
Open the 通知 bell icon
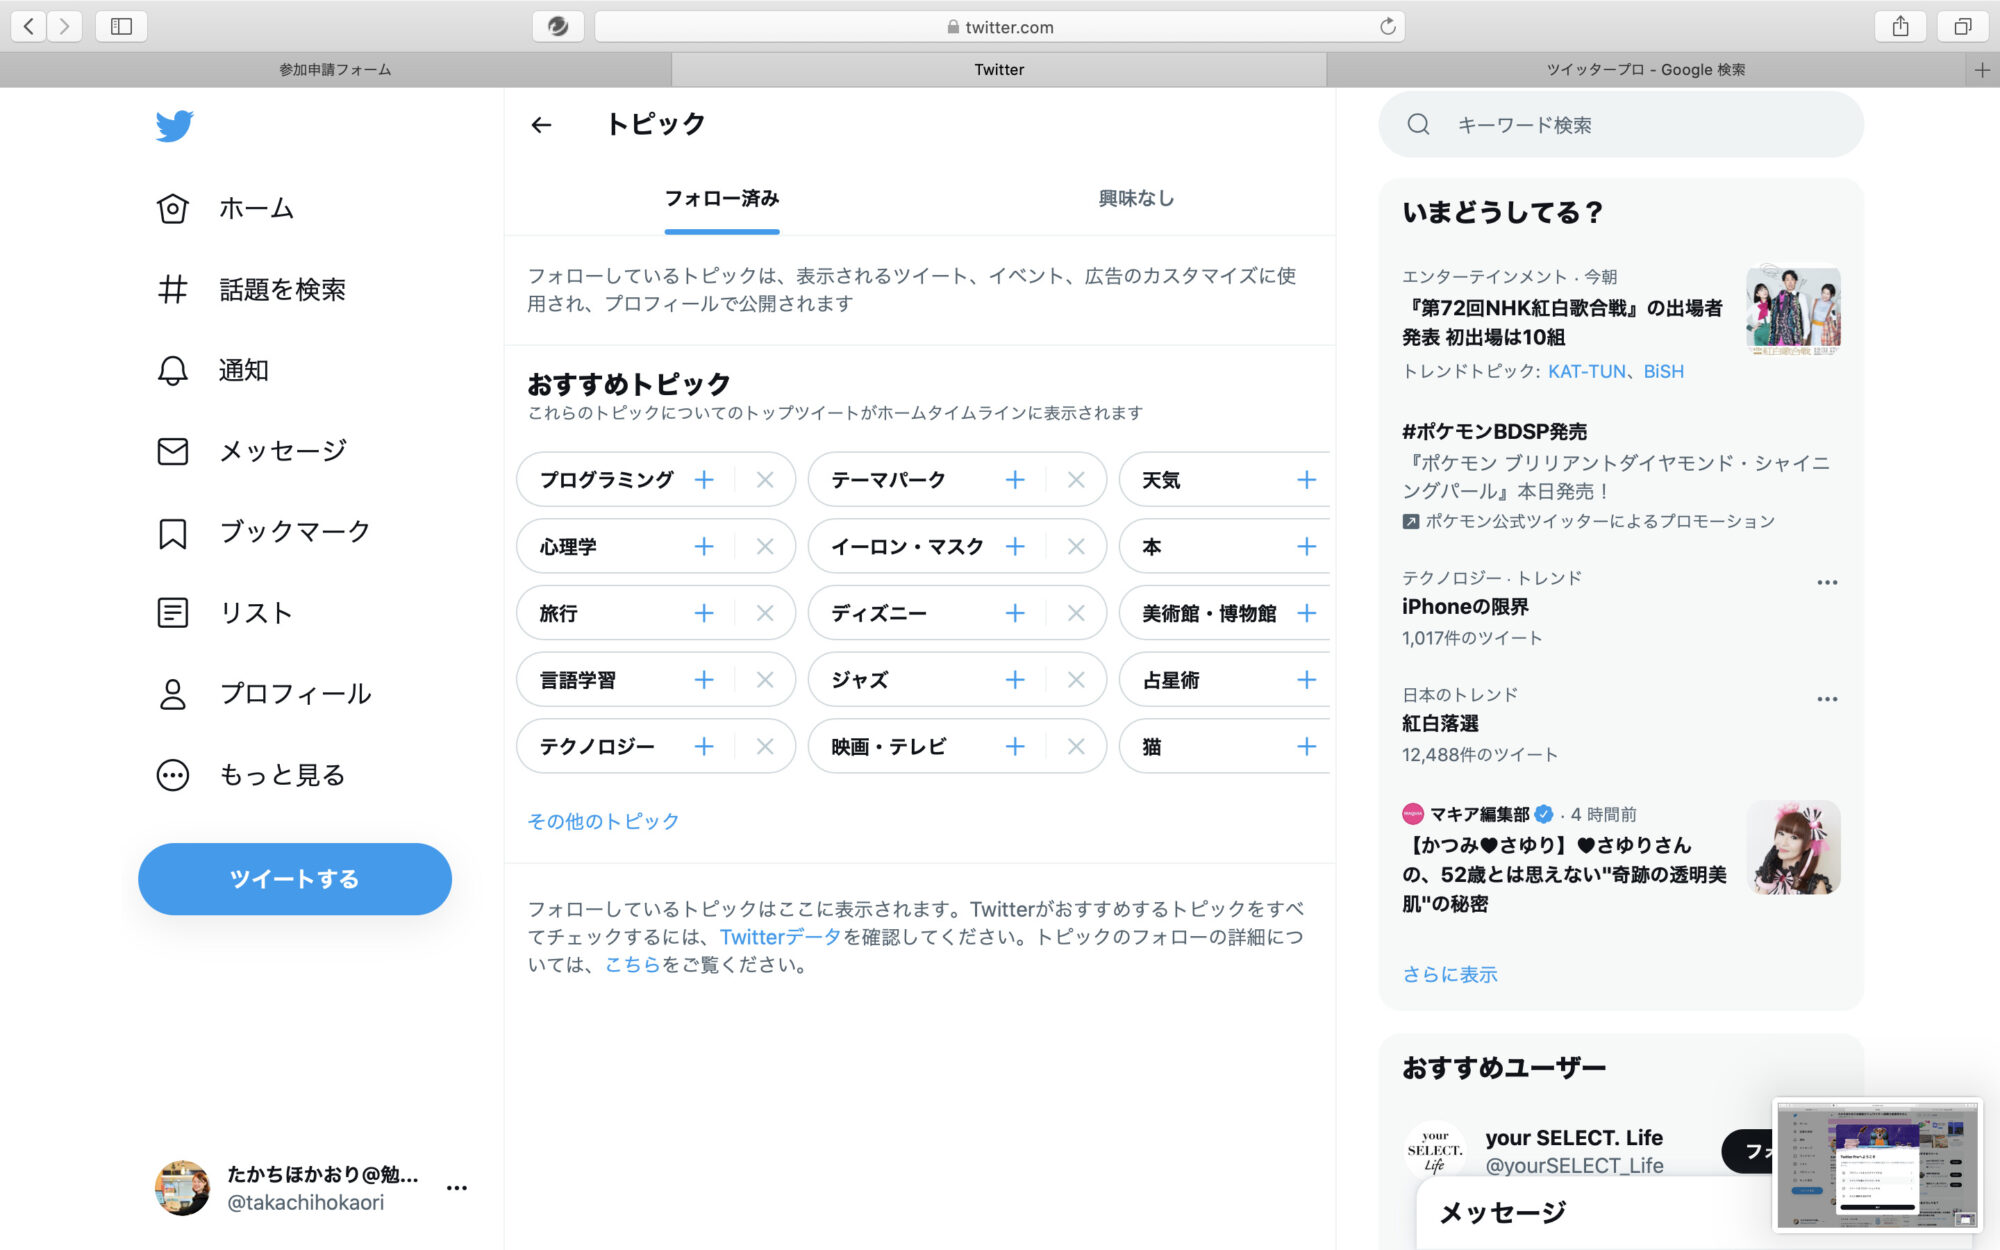point(173,370)
